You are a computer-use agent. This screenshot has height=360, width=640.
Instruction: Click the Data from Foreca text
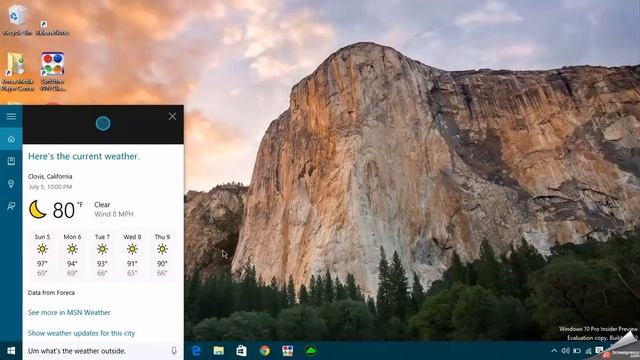pos(51,293)
